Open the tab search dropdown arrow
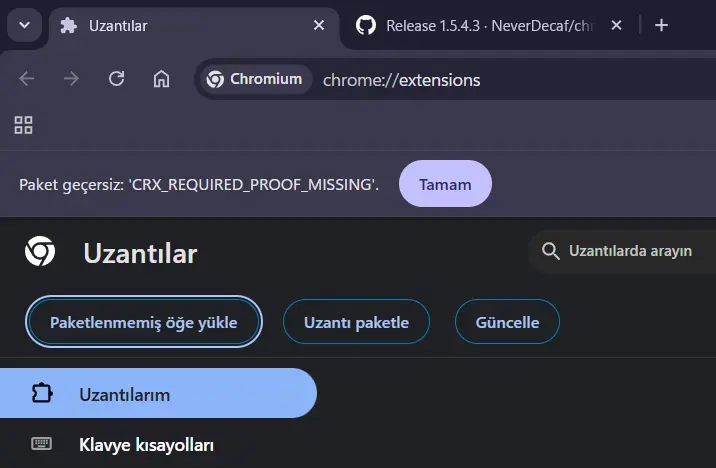Screen dimensions: 716x468 [x=25, y=25]
